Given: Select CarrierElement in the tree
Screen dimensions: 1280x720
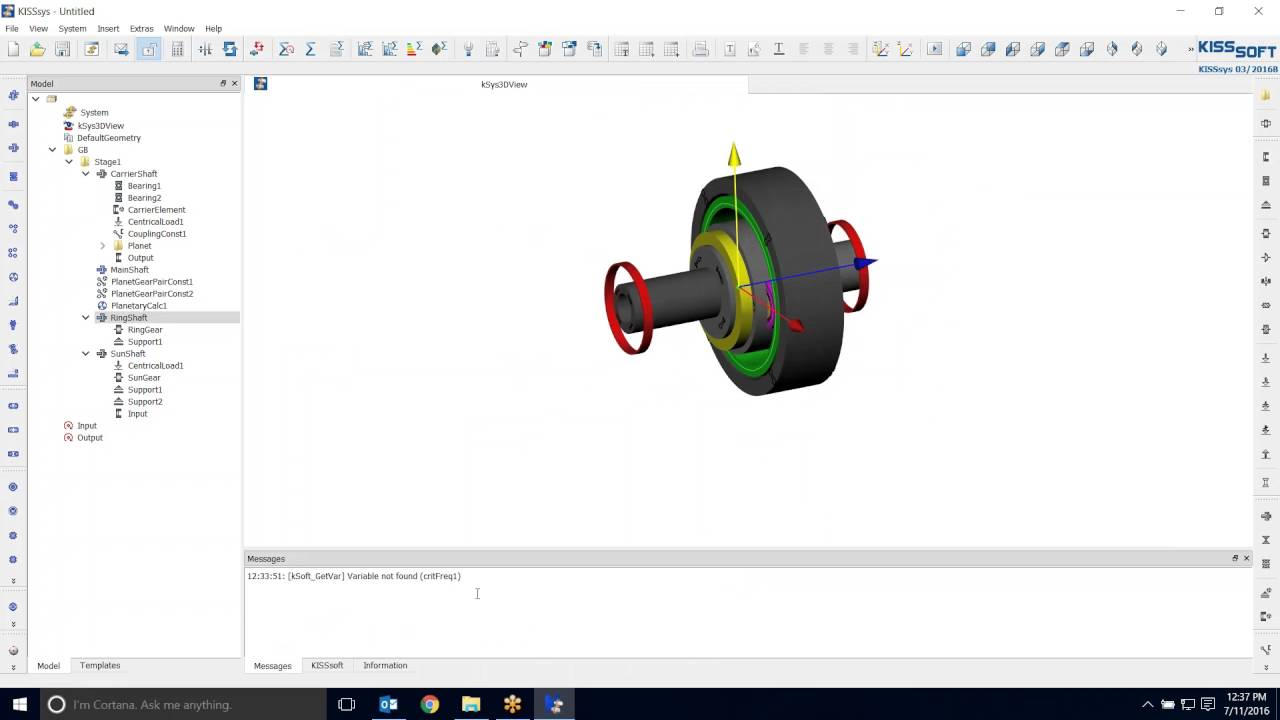Looking at the screenshot, I should tap(156, 210).
